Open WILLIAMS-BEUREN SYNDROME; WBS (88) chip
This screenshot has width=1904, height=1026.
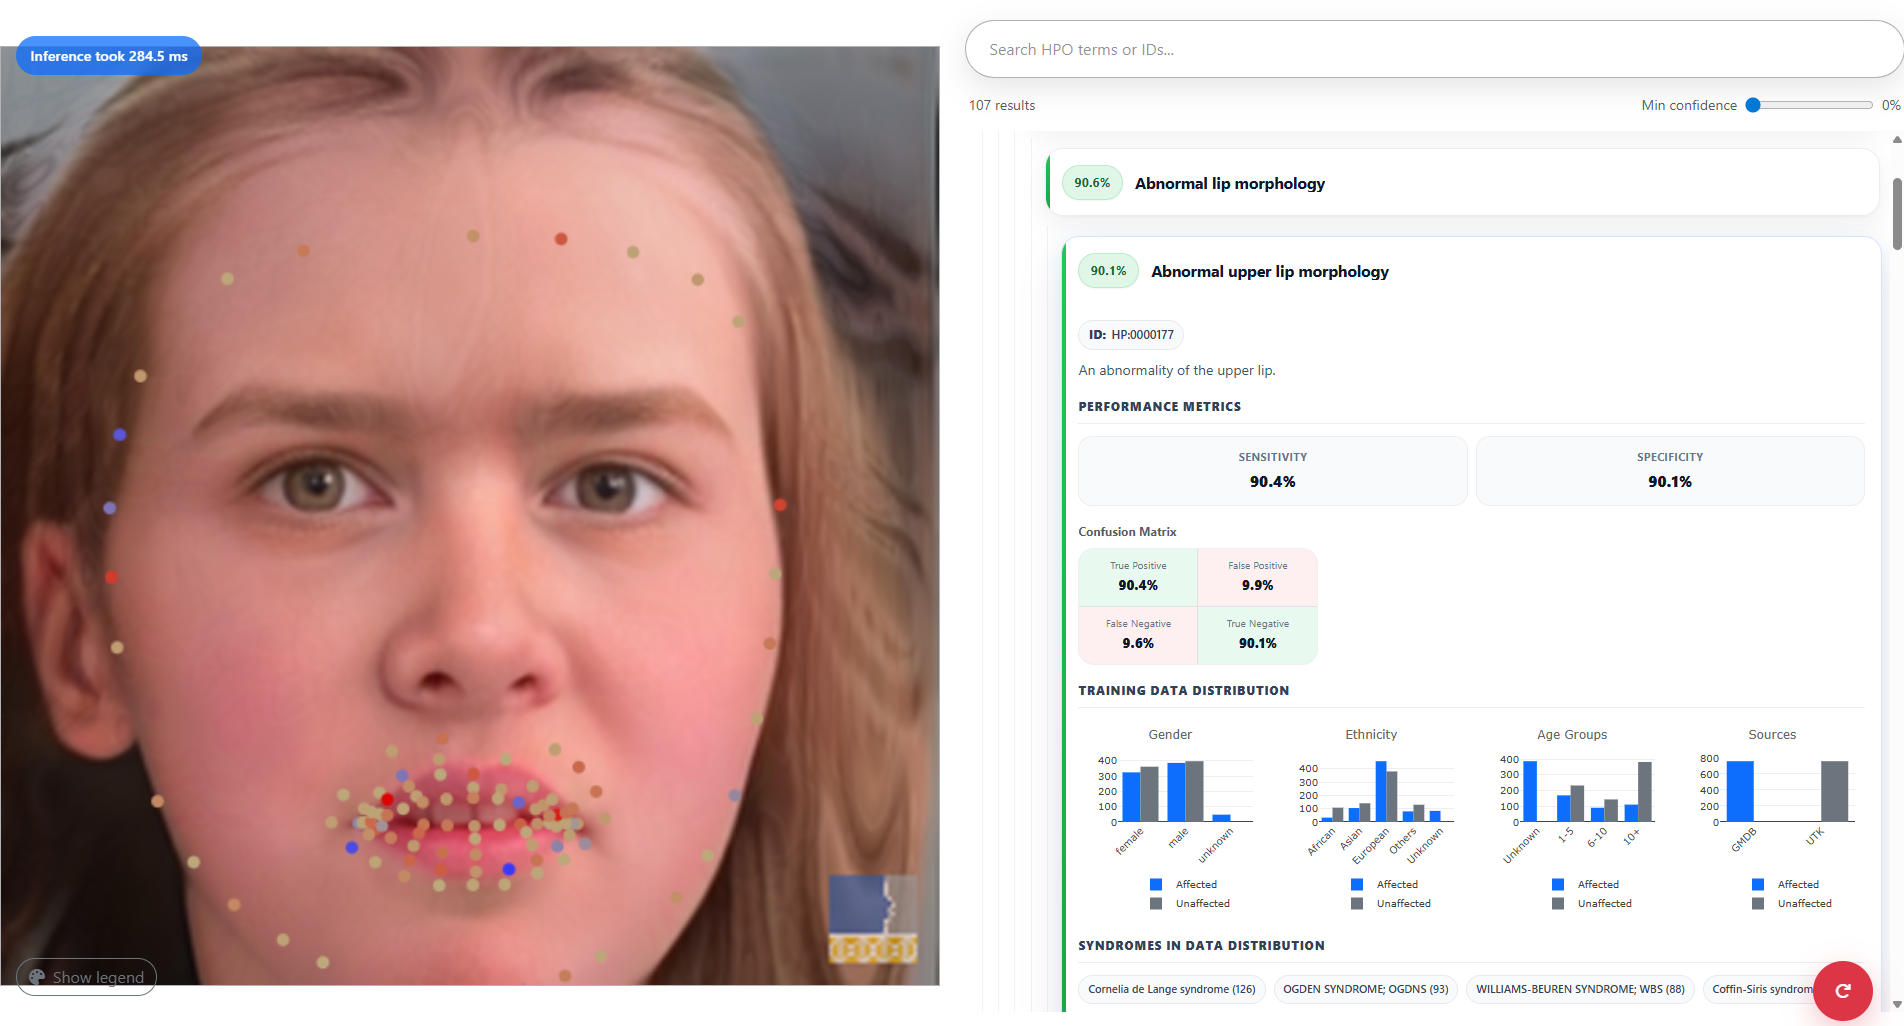click(x=1581, y=989)
